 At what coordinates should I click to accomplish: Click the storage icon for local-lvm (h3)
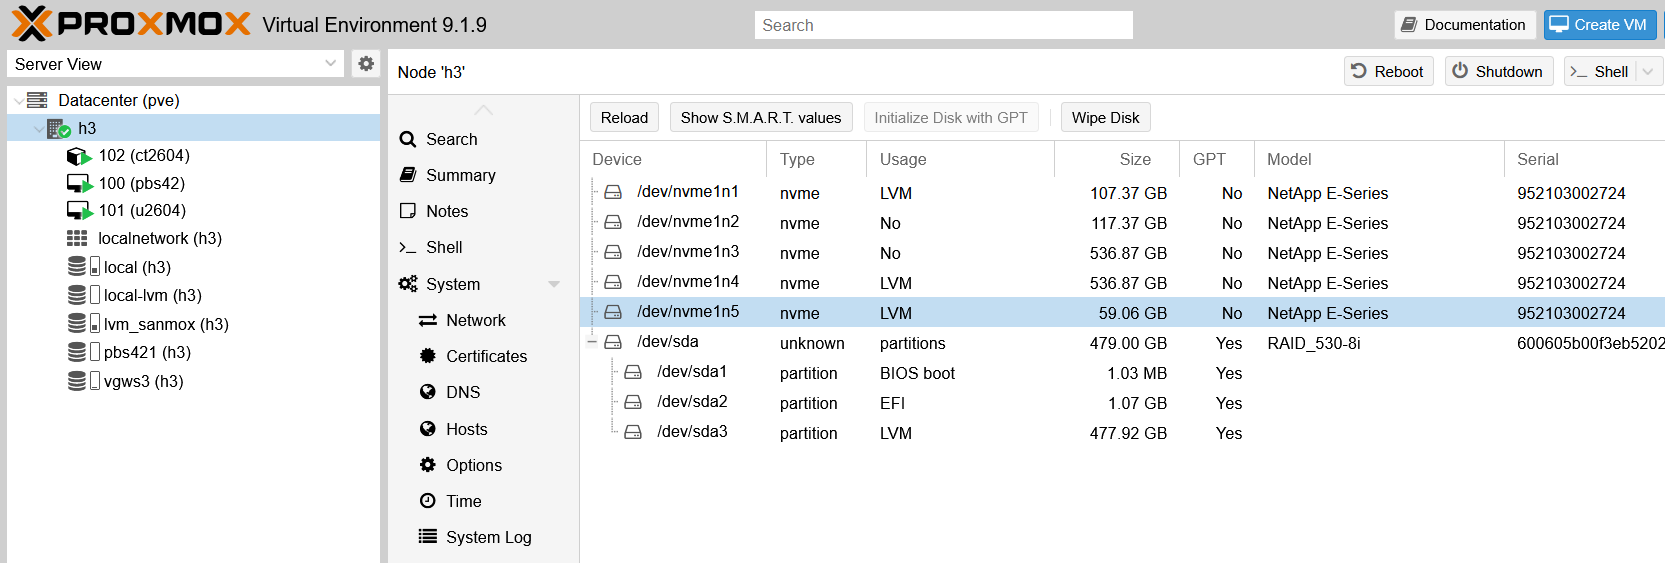(x=83, y=295)
